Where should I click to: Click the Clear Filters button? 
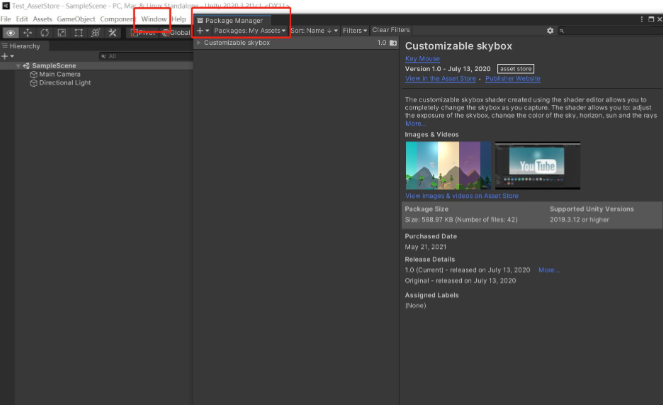click(x=391, y=31)
